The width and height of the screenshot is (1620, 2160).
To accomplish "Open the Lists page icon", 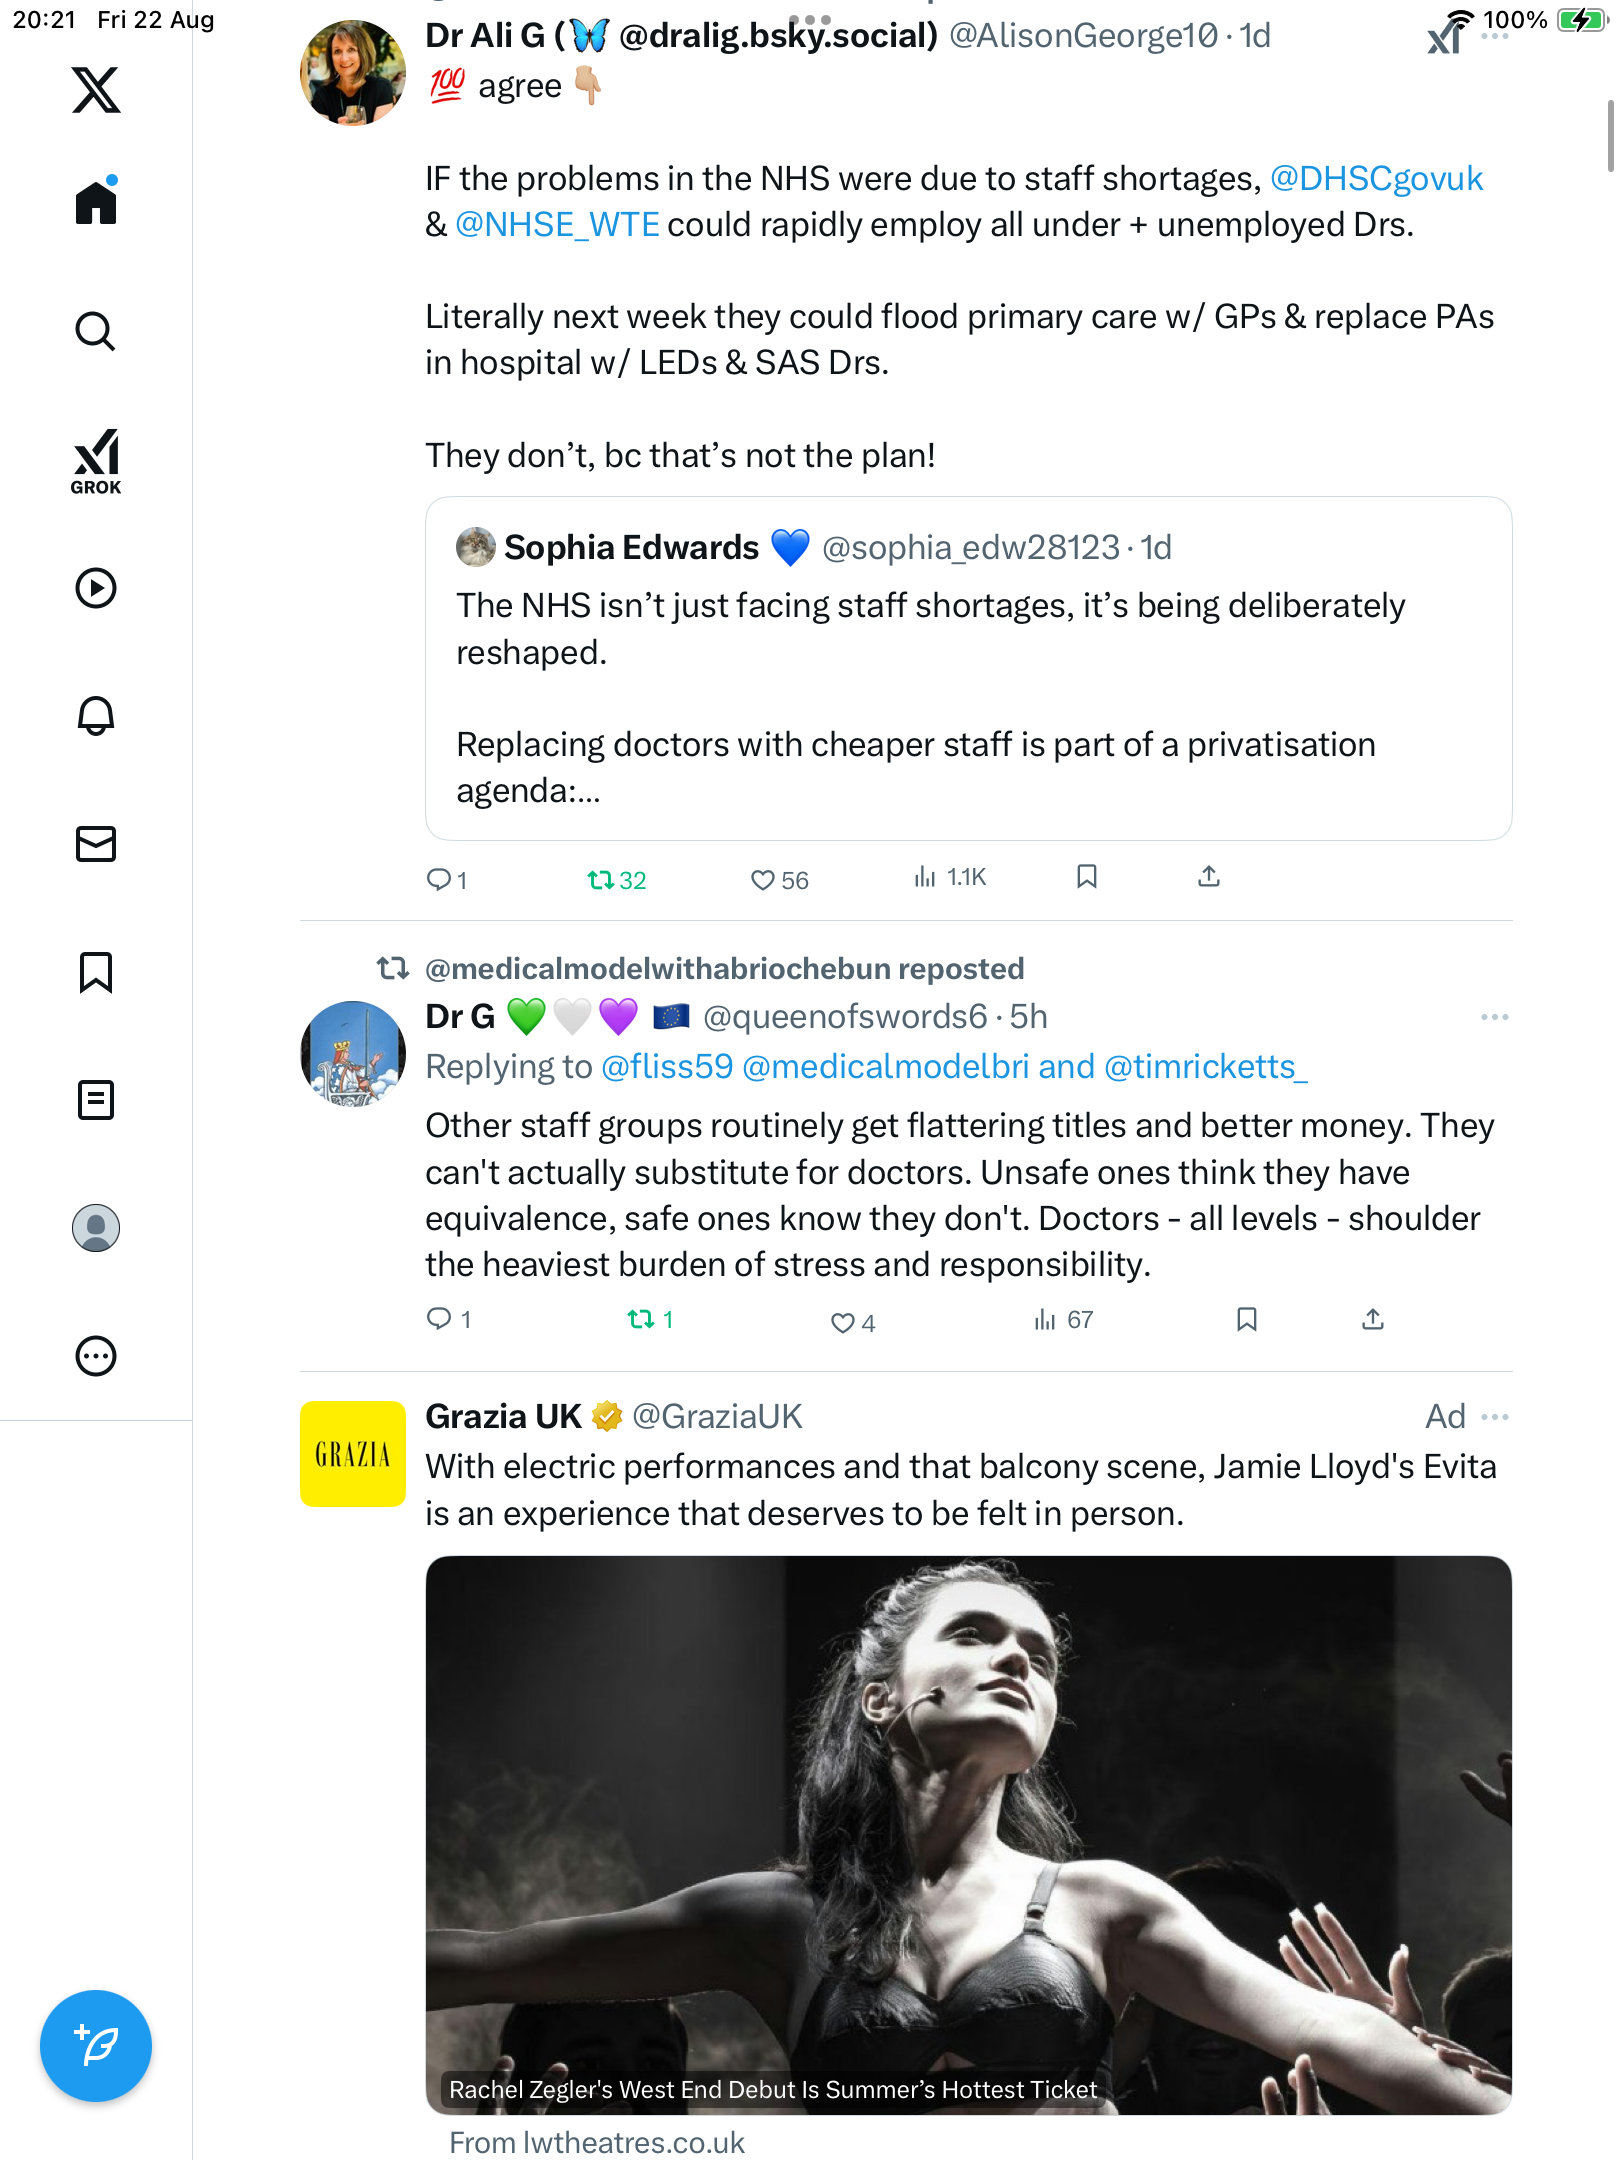I will (x=96, y=1100).
